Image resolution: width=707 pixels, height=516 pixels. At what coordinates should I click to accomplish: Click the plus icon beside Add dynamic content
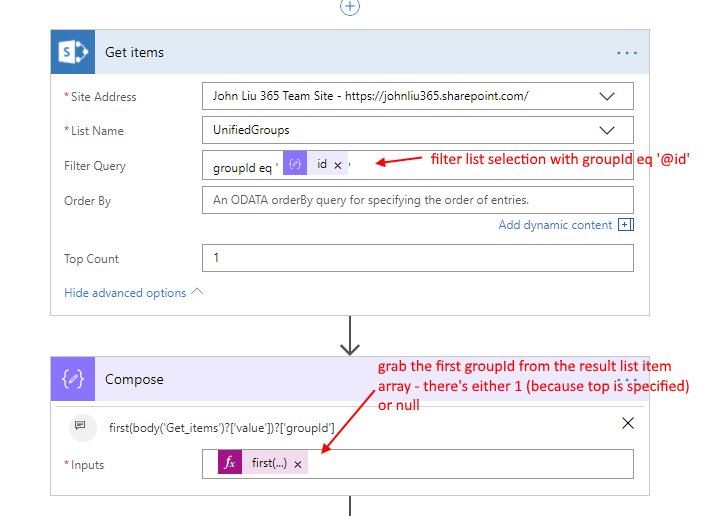tap(626, 225)
